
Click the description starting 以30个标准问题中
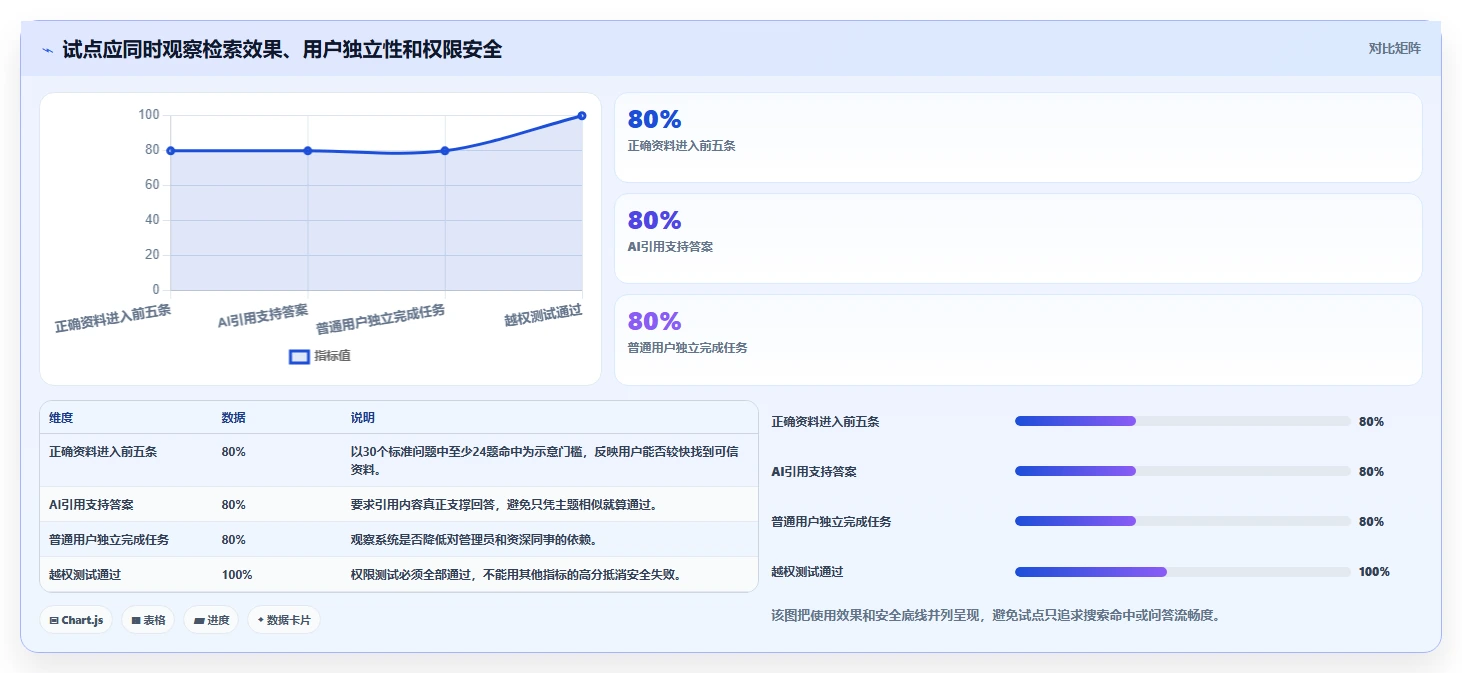[x=545, y=461]
